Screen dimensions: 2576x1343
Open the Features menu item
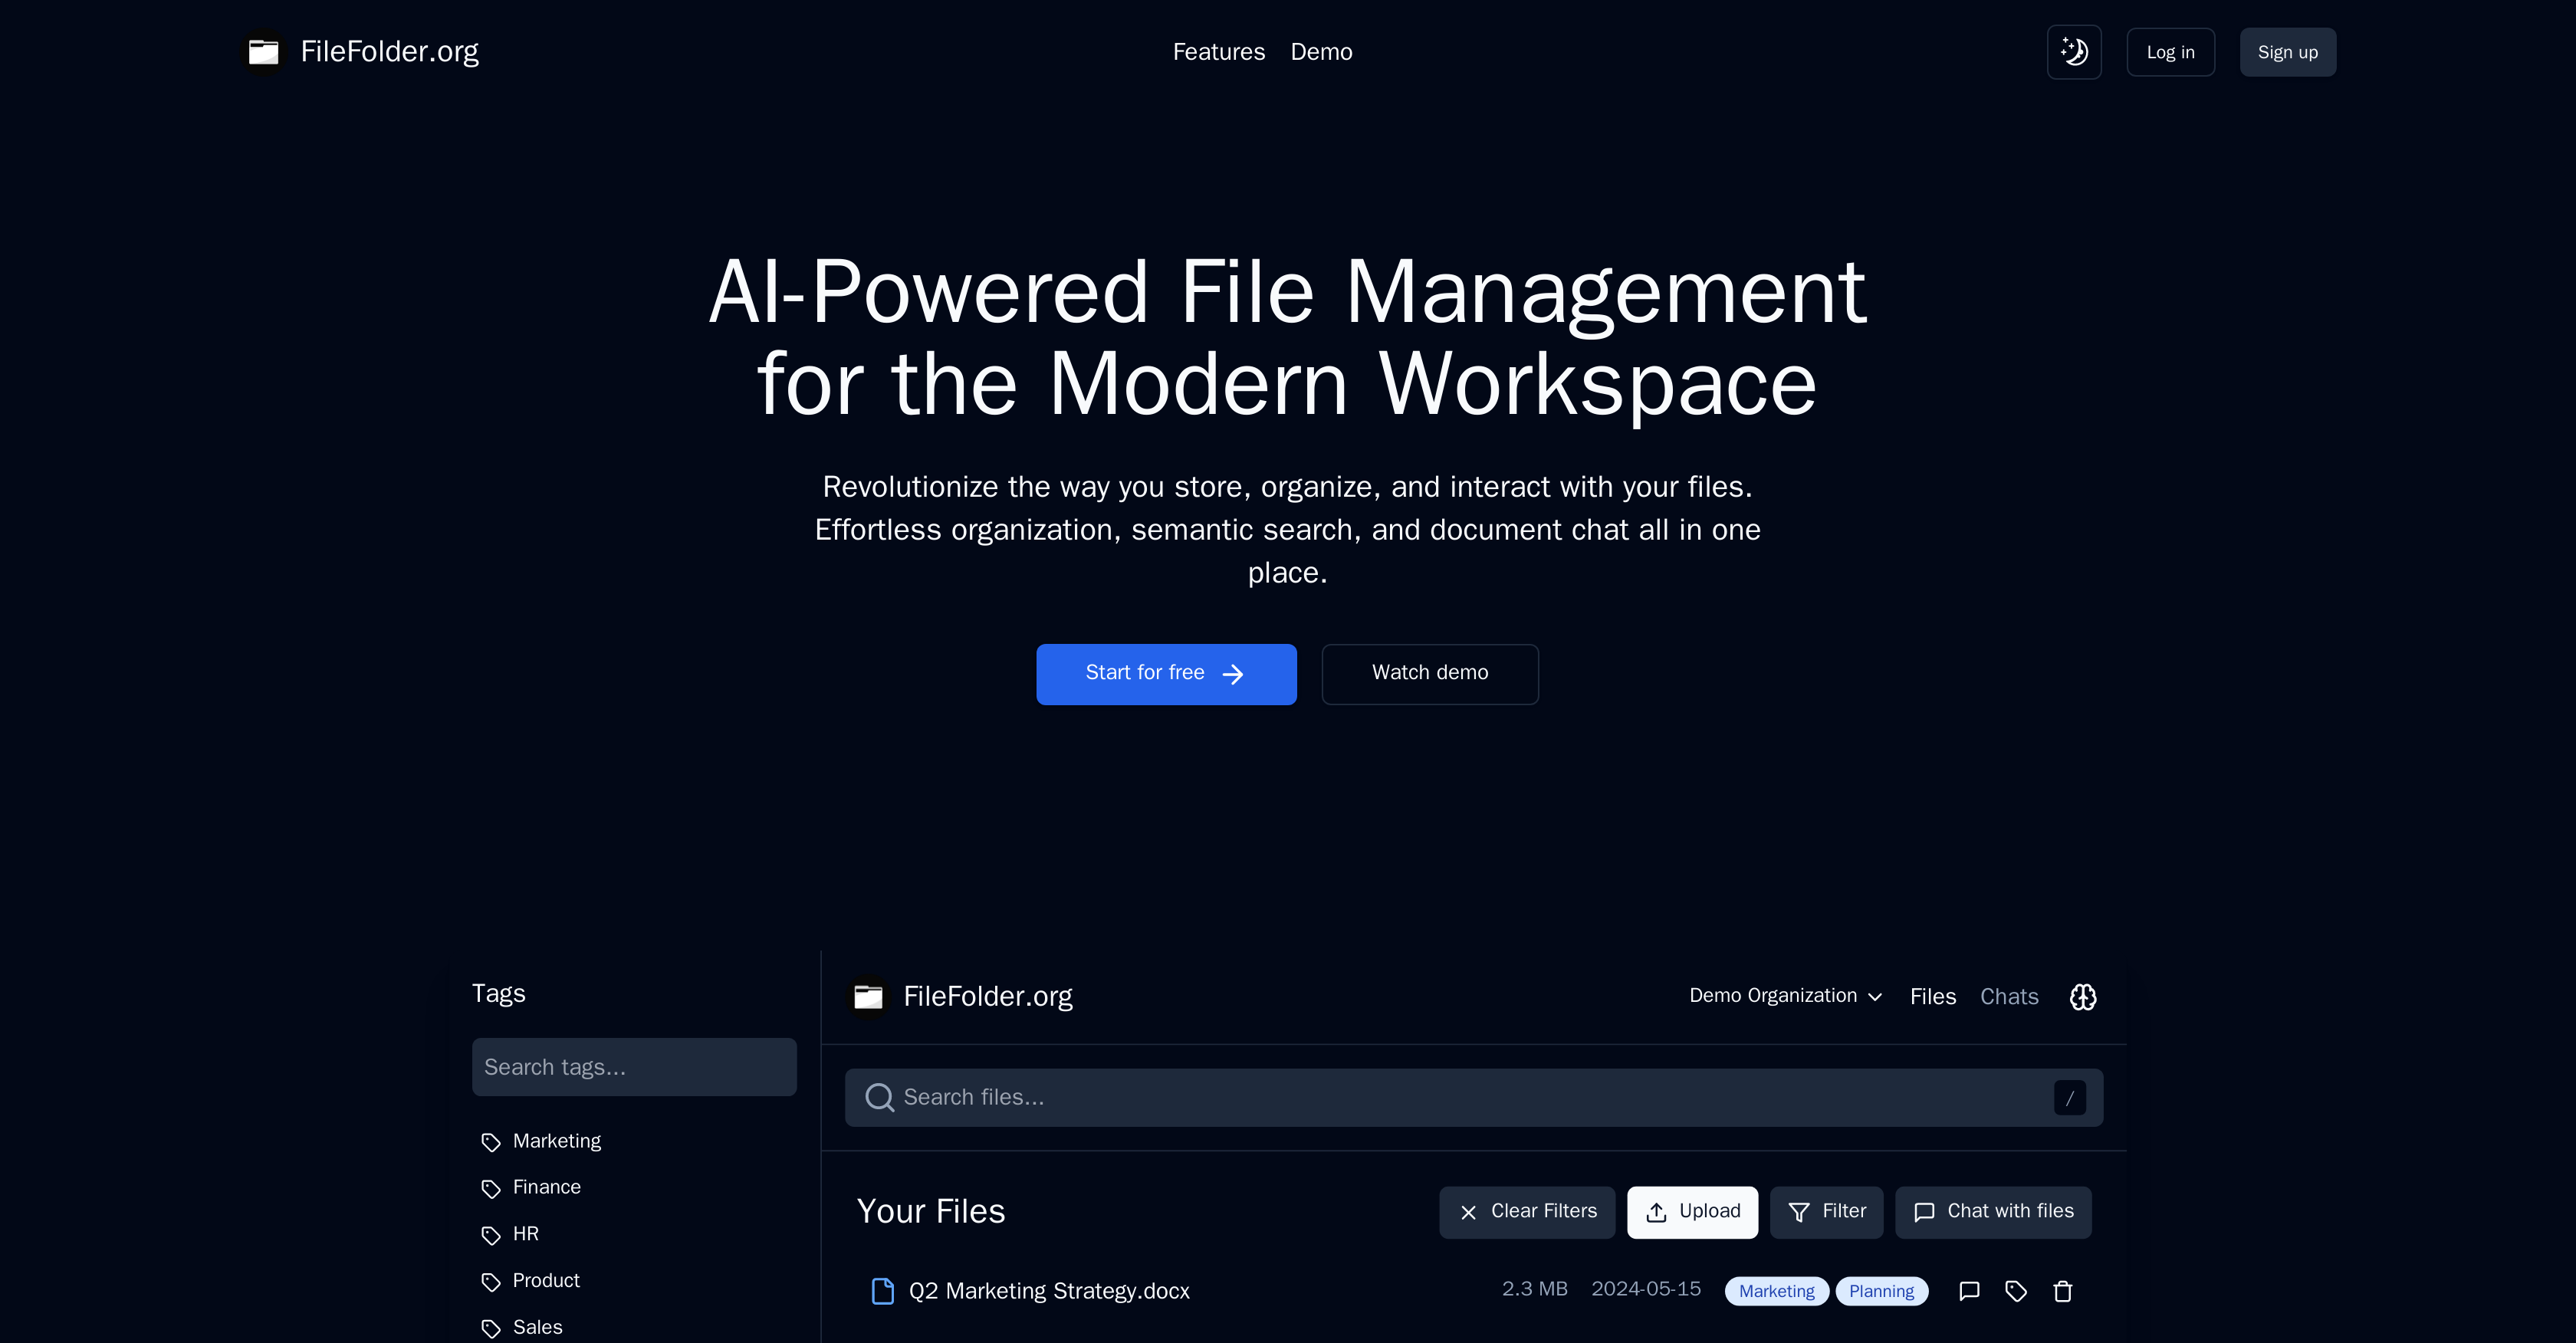1219,51
